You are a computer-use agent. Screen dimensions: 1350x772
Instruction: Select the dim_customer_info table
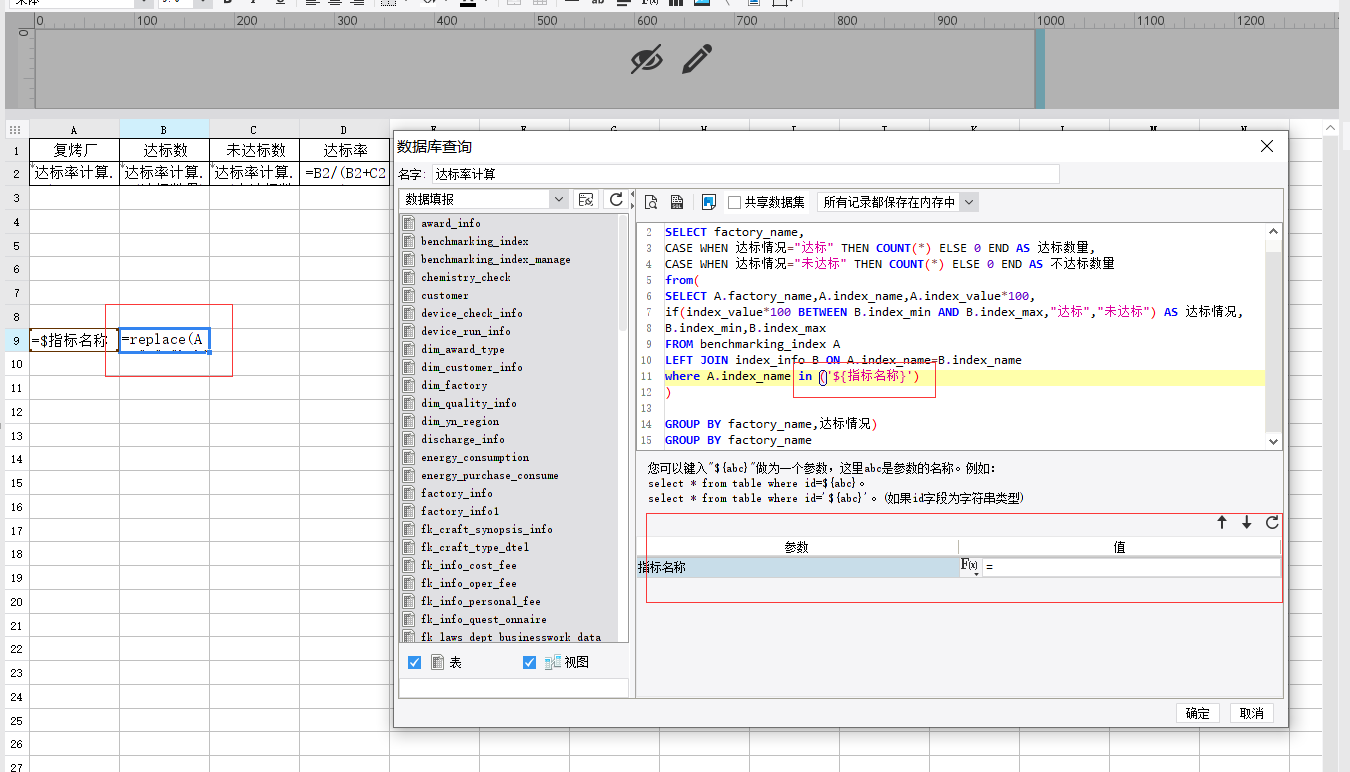pos(471,367)
